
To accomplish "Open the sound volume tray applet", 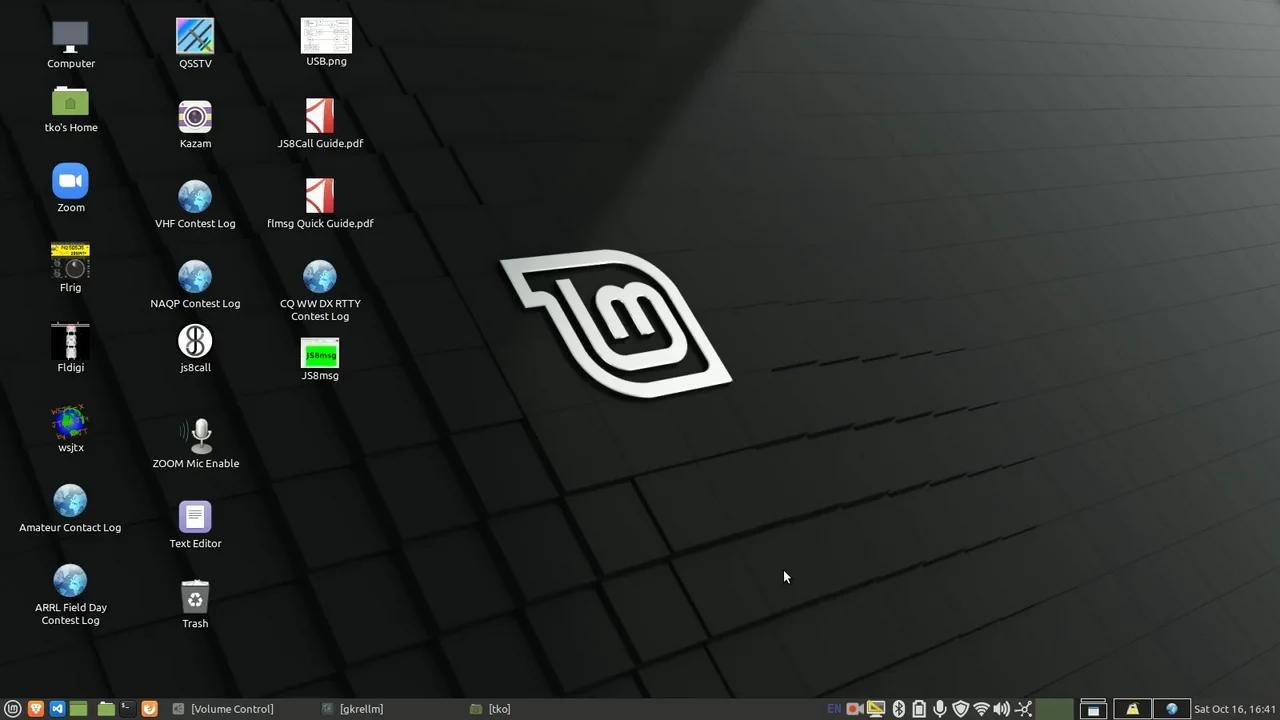I will 1002,709.
